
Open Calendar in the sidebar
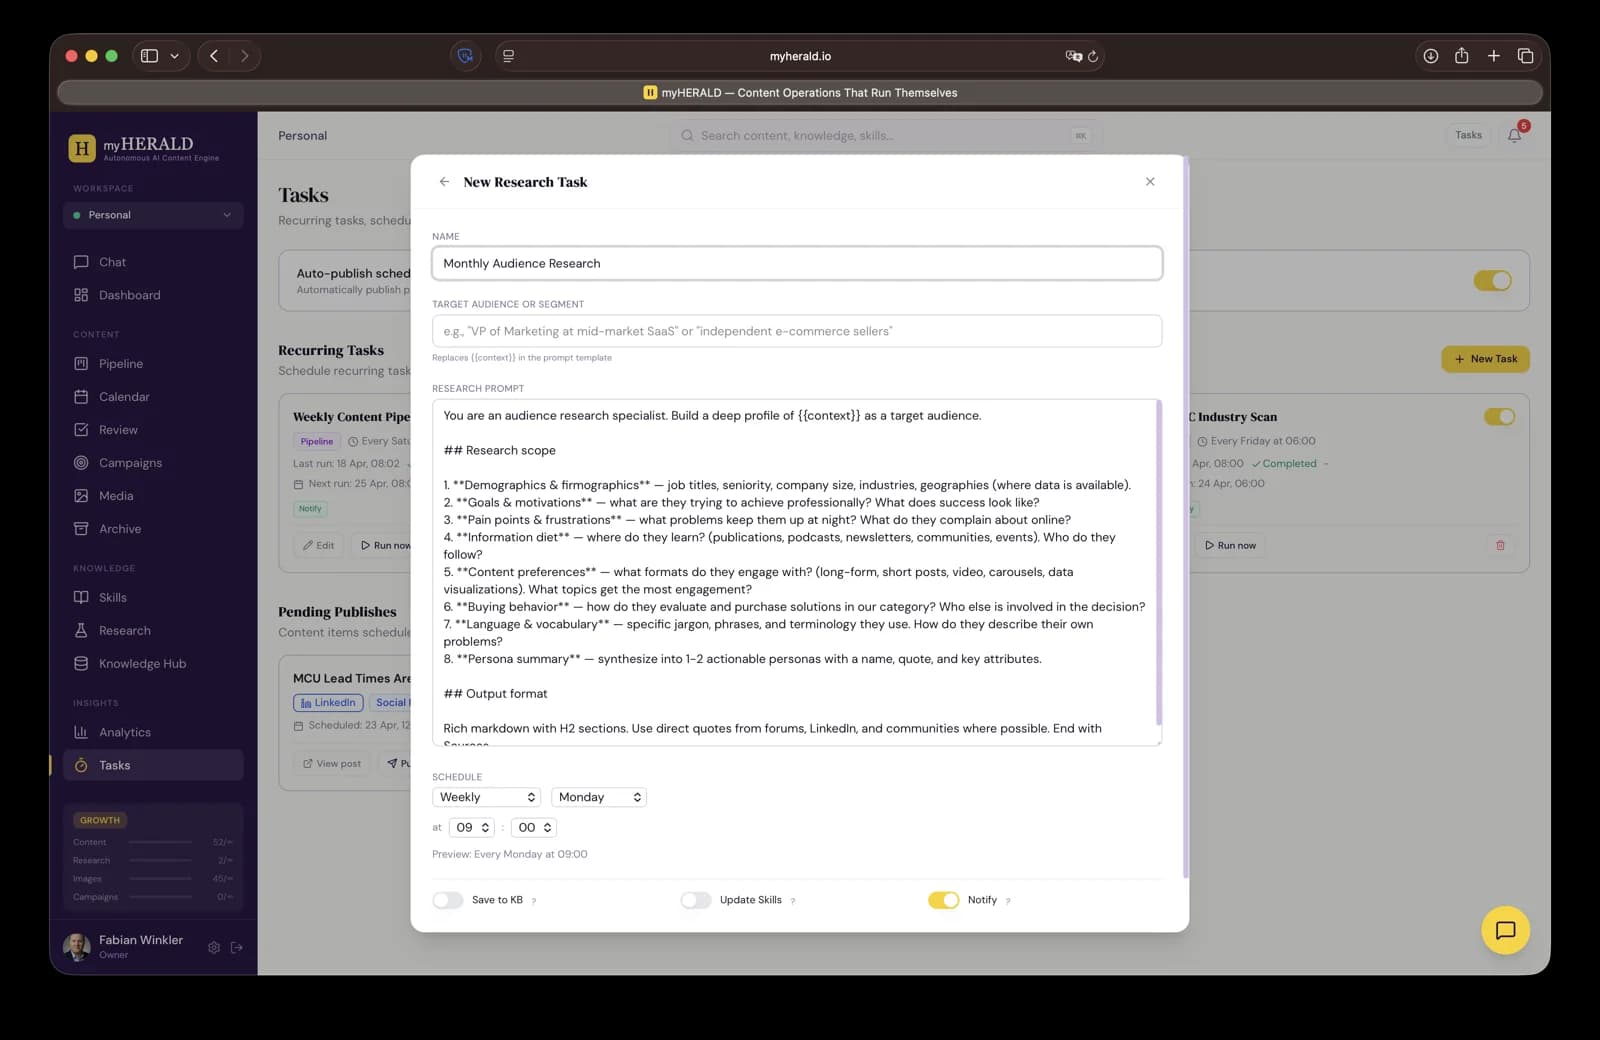click(x=124, y=397)
